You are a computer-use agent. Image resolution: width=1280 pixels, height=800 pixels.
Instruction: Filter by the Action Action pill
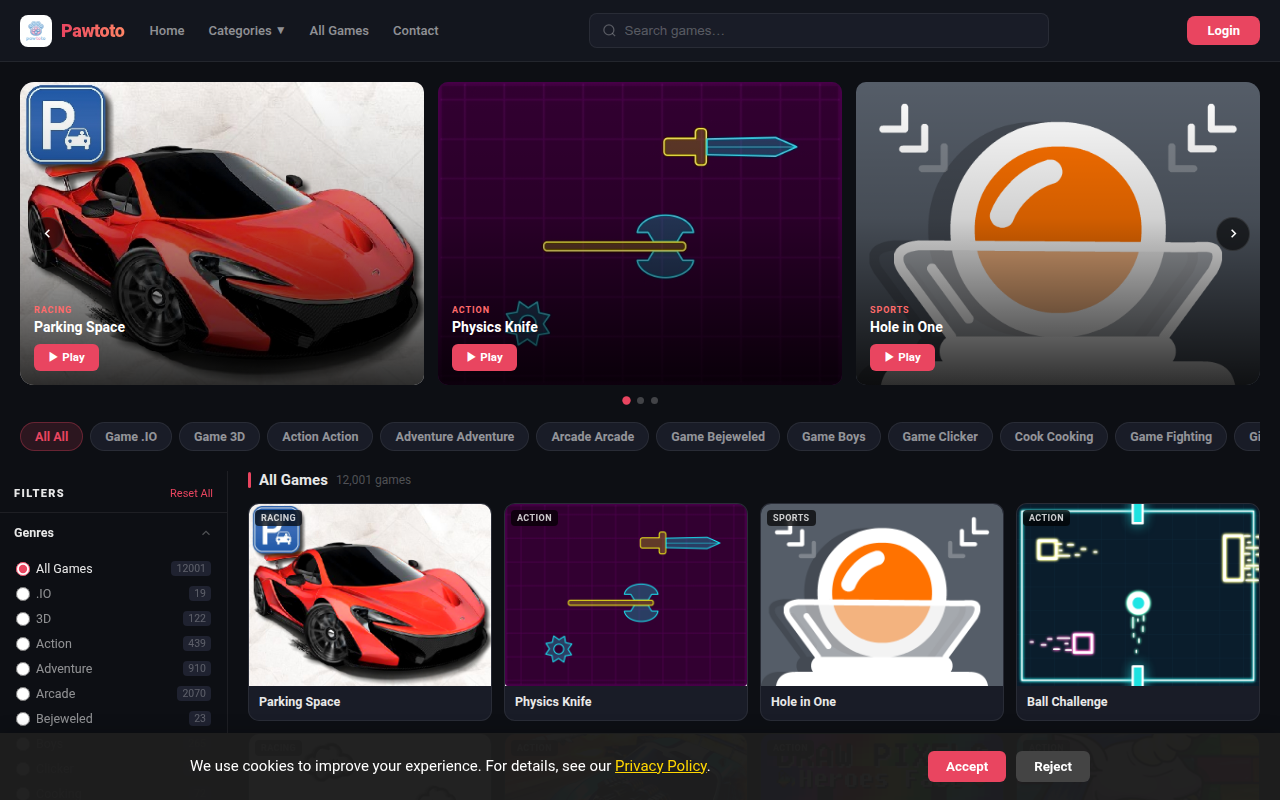click(x=320, y=437)
